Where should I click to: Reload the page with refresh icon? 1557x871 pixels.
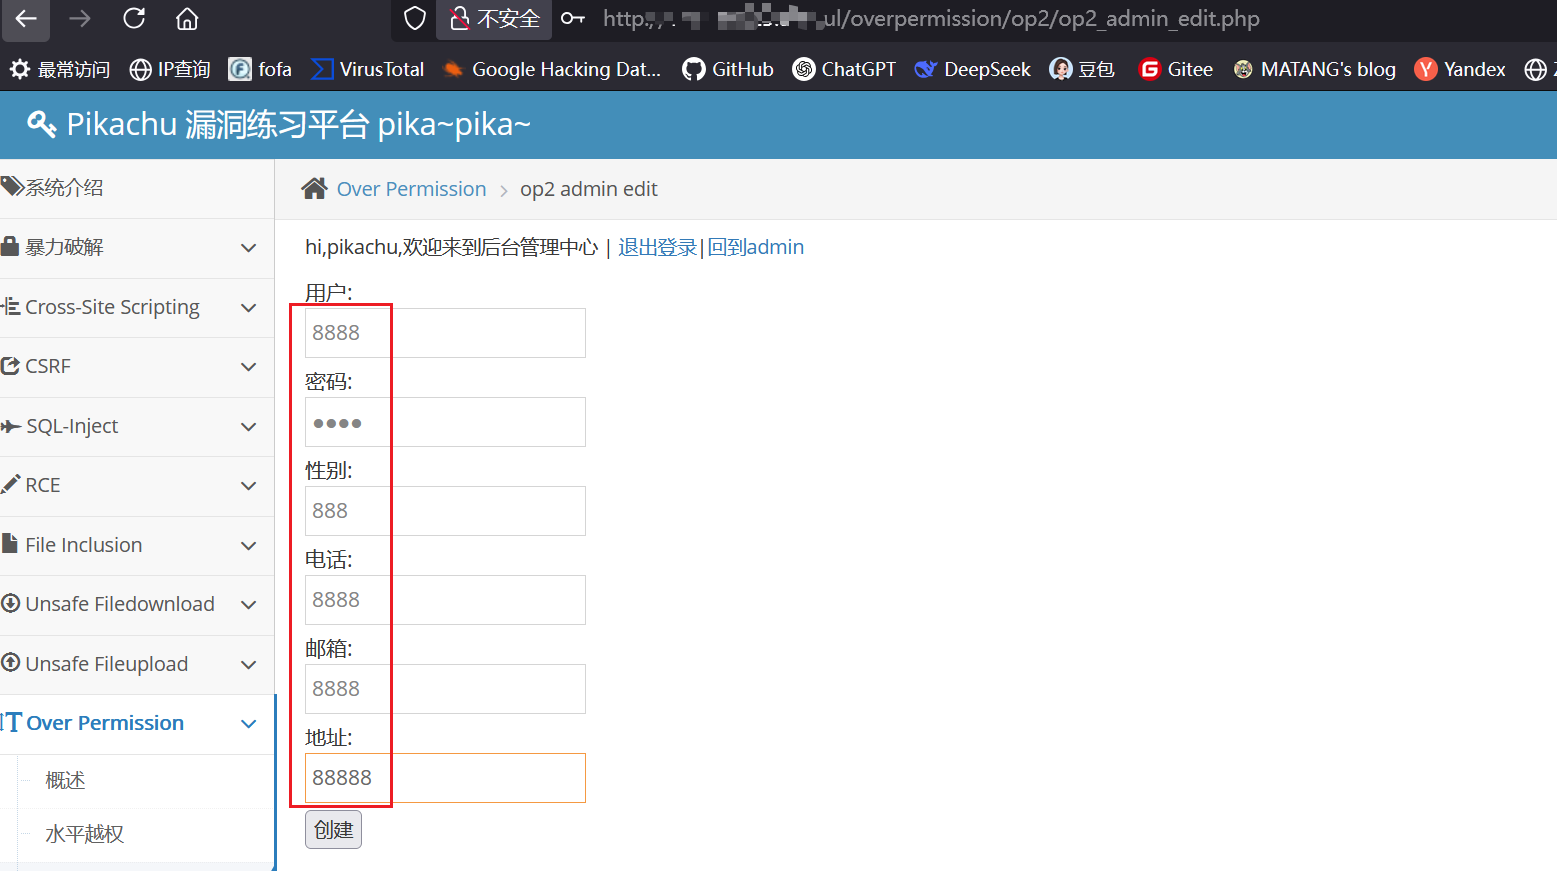point(134,19)
